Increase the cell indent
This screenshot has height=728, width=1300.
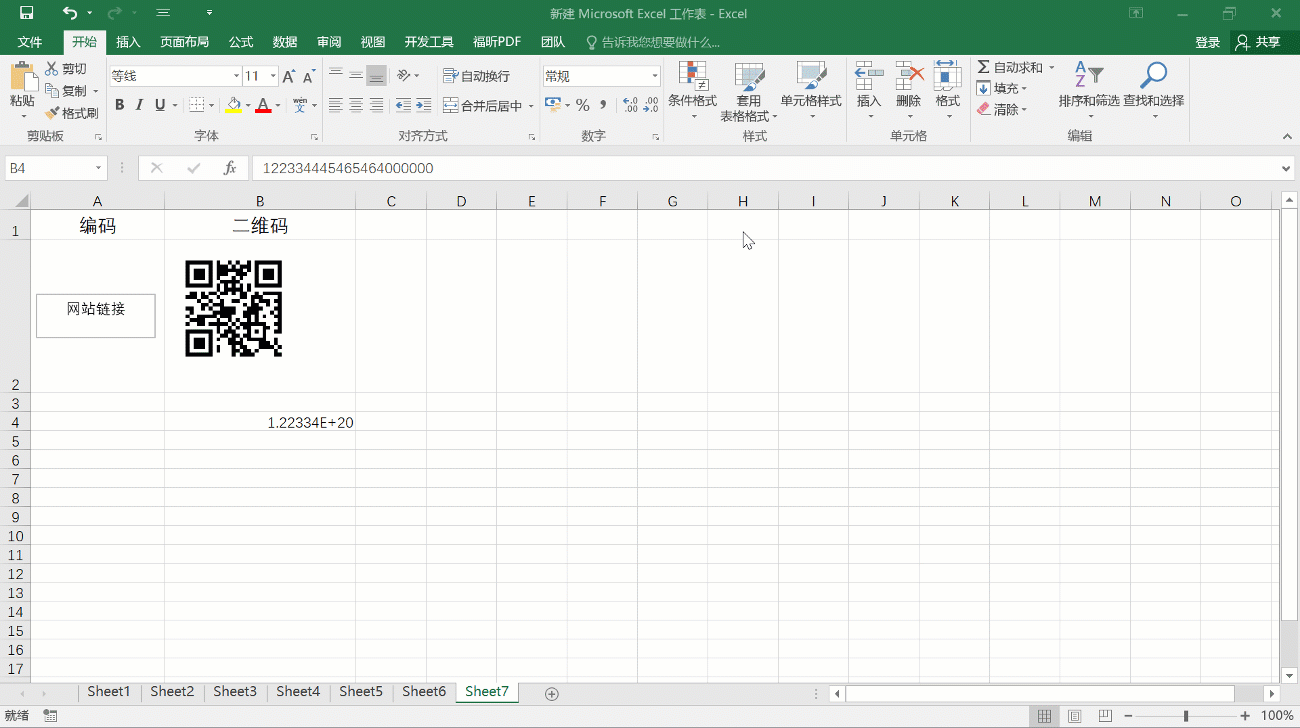click(424, 105)
